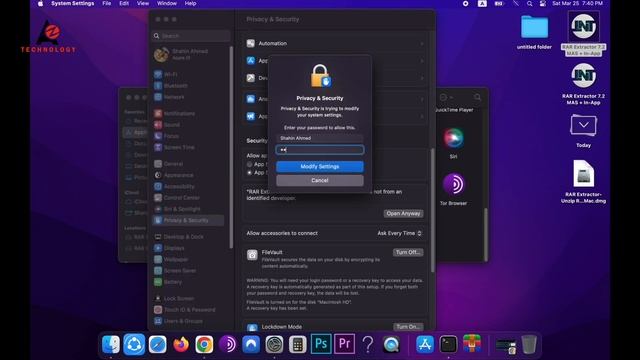This screenshot has width=640, height=360.
Task: Click the Open Anyway button
Action: tap(403, 213)
